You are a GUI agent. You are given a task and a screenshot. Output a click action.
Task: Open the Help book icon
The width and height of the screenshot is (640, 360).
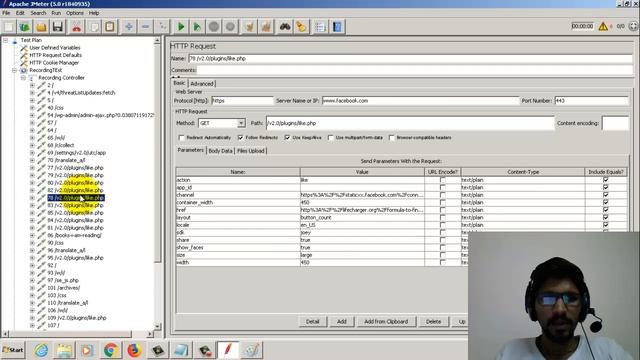point(337,27)
